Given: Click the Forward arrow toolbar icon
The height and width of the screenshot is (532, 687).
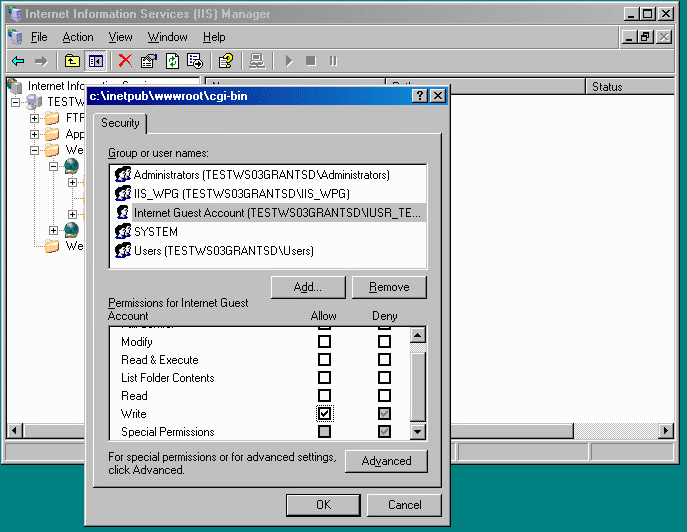Looking at the screenshot, I should click(x=41, y=61).
